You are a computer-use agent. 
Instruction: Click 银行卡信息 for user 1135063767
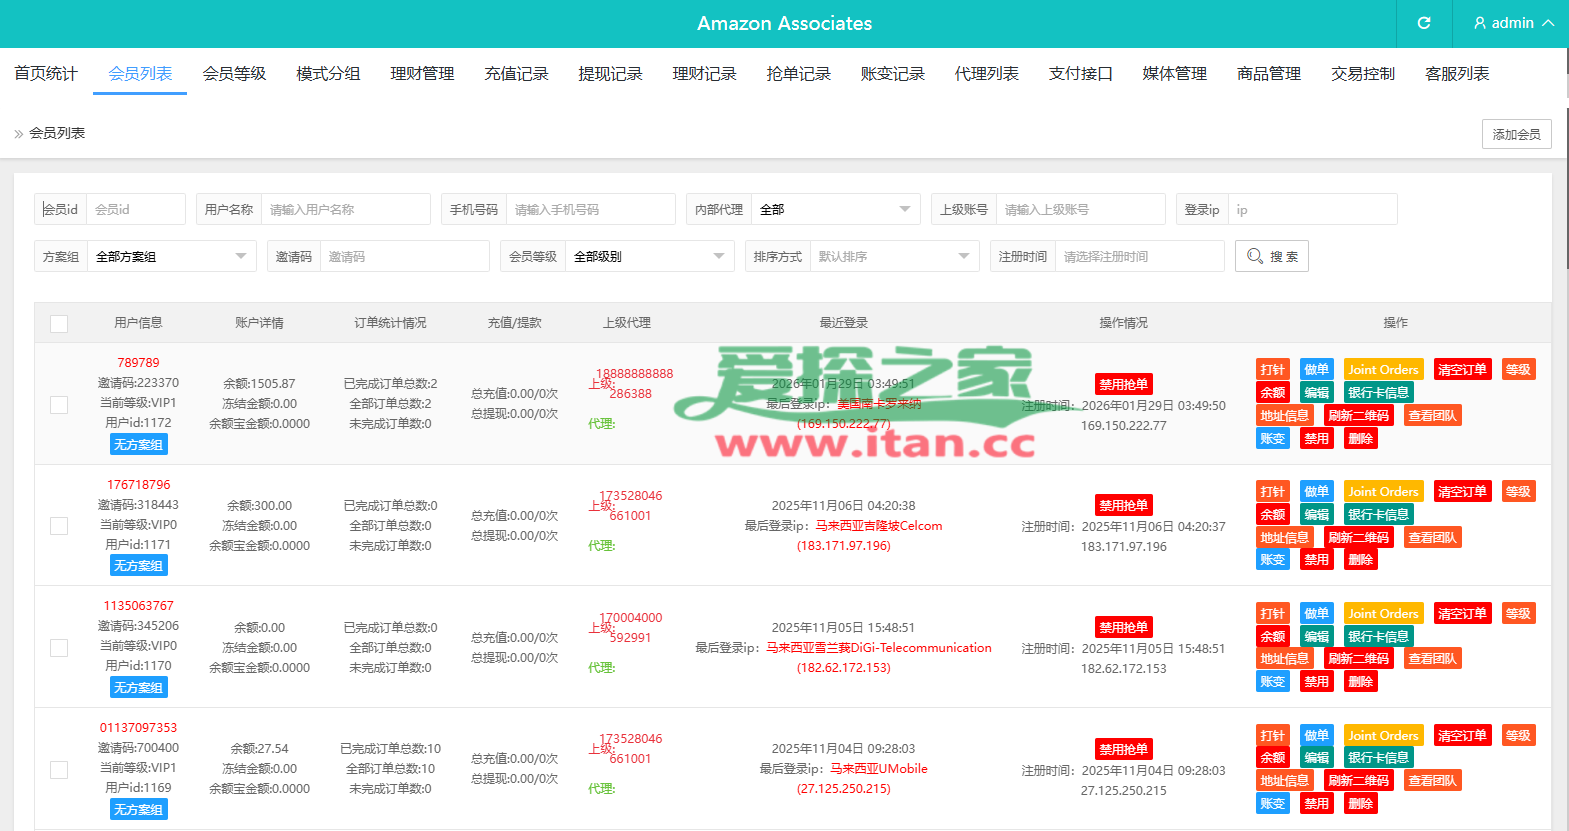[1377, 636]
